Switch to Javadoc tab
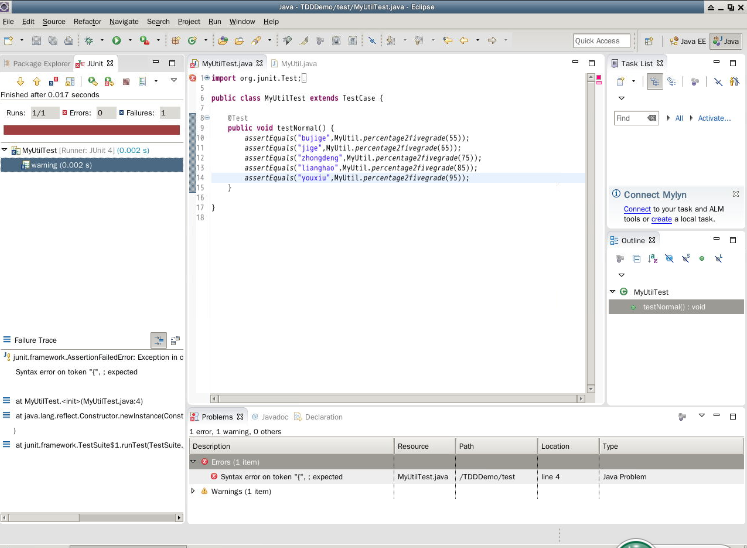The width and height of the screenshot is (747, 548). click(x=270, y=417)
